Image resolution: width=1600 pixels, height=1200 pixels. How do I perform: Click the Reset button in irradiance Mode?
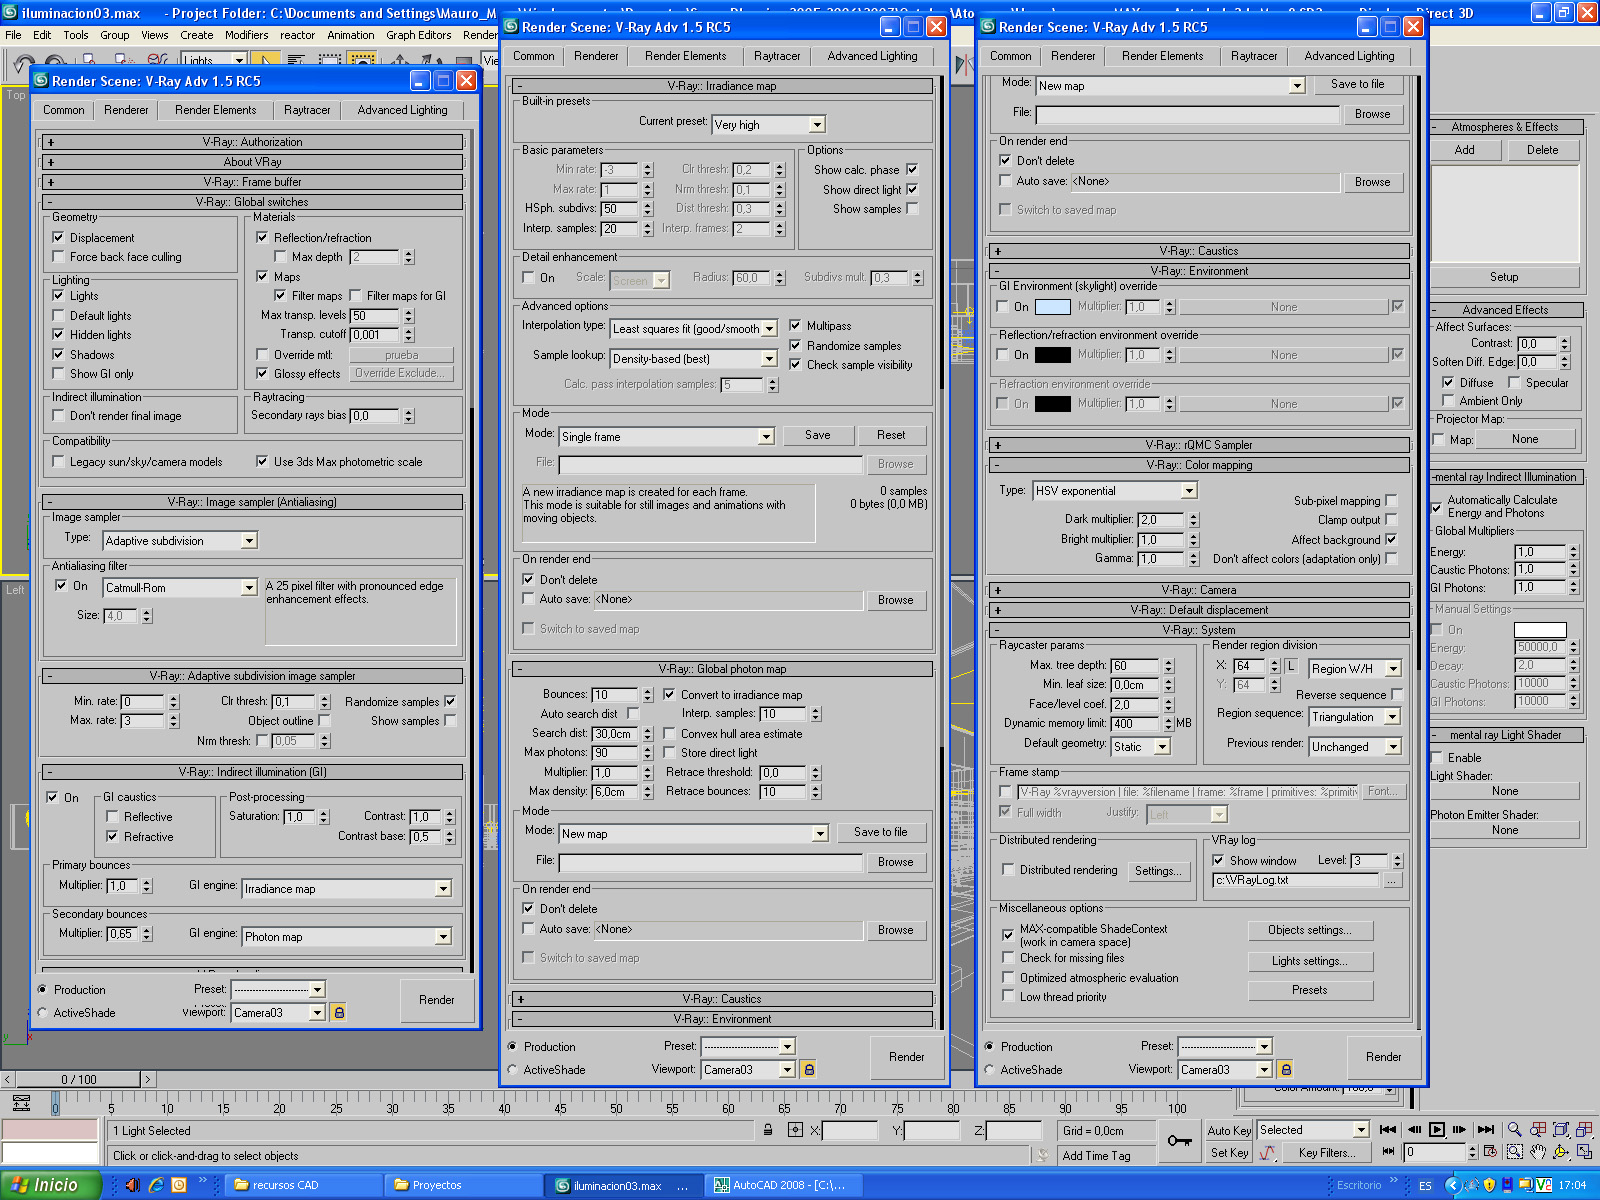click(x=891, y=435)
